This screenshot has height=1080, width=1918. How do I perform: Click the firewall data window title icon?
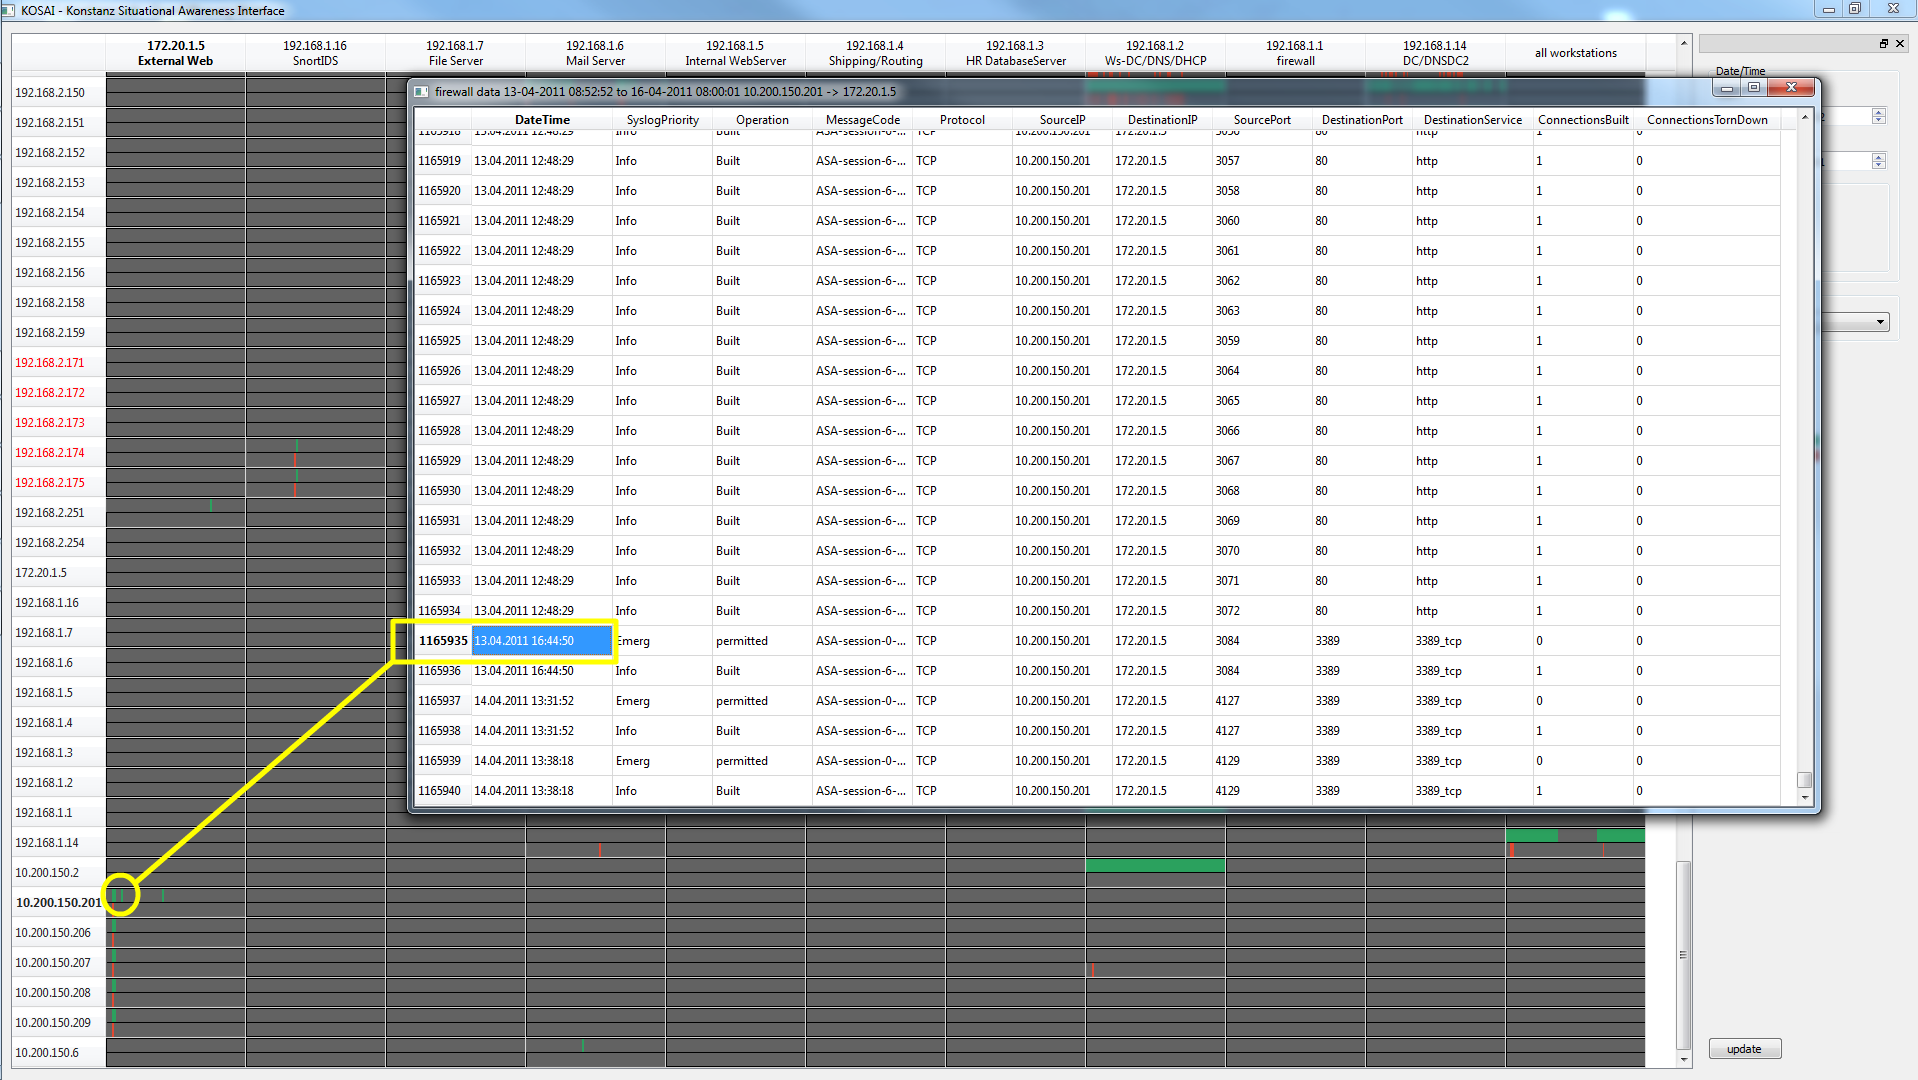[422, 92]
